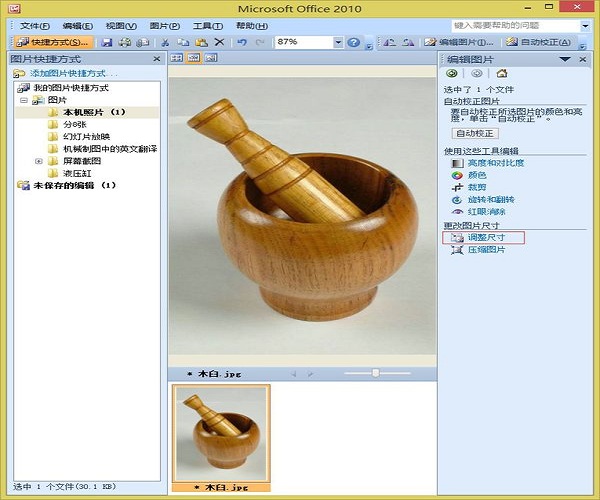Open 亮度和对比度 brightness and contrast tool
Viewport: 600px width, 500px height.
click(495, 162)
